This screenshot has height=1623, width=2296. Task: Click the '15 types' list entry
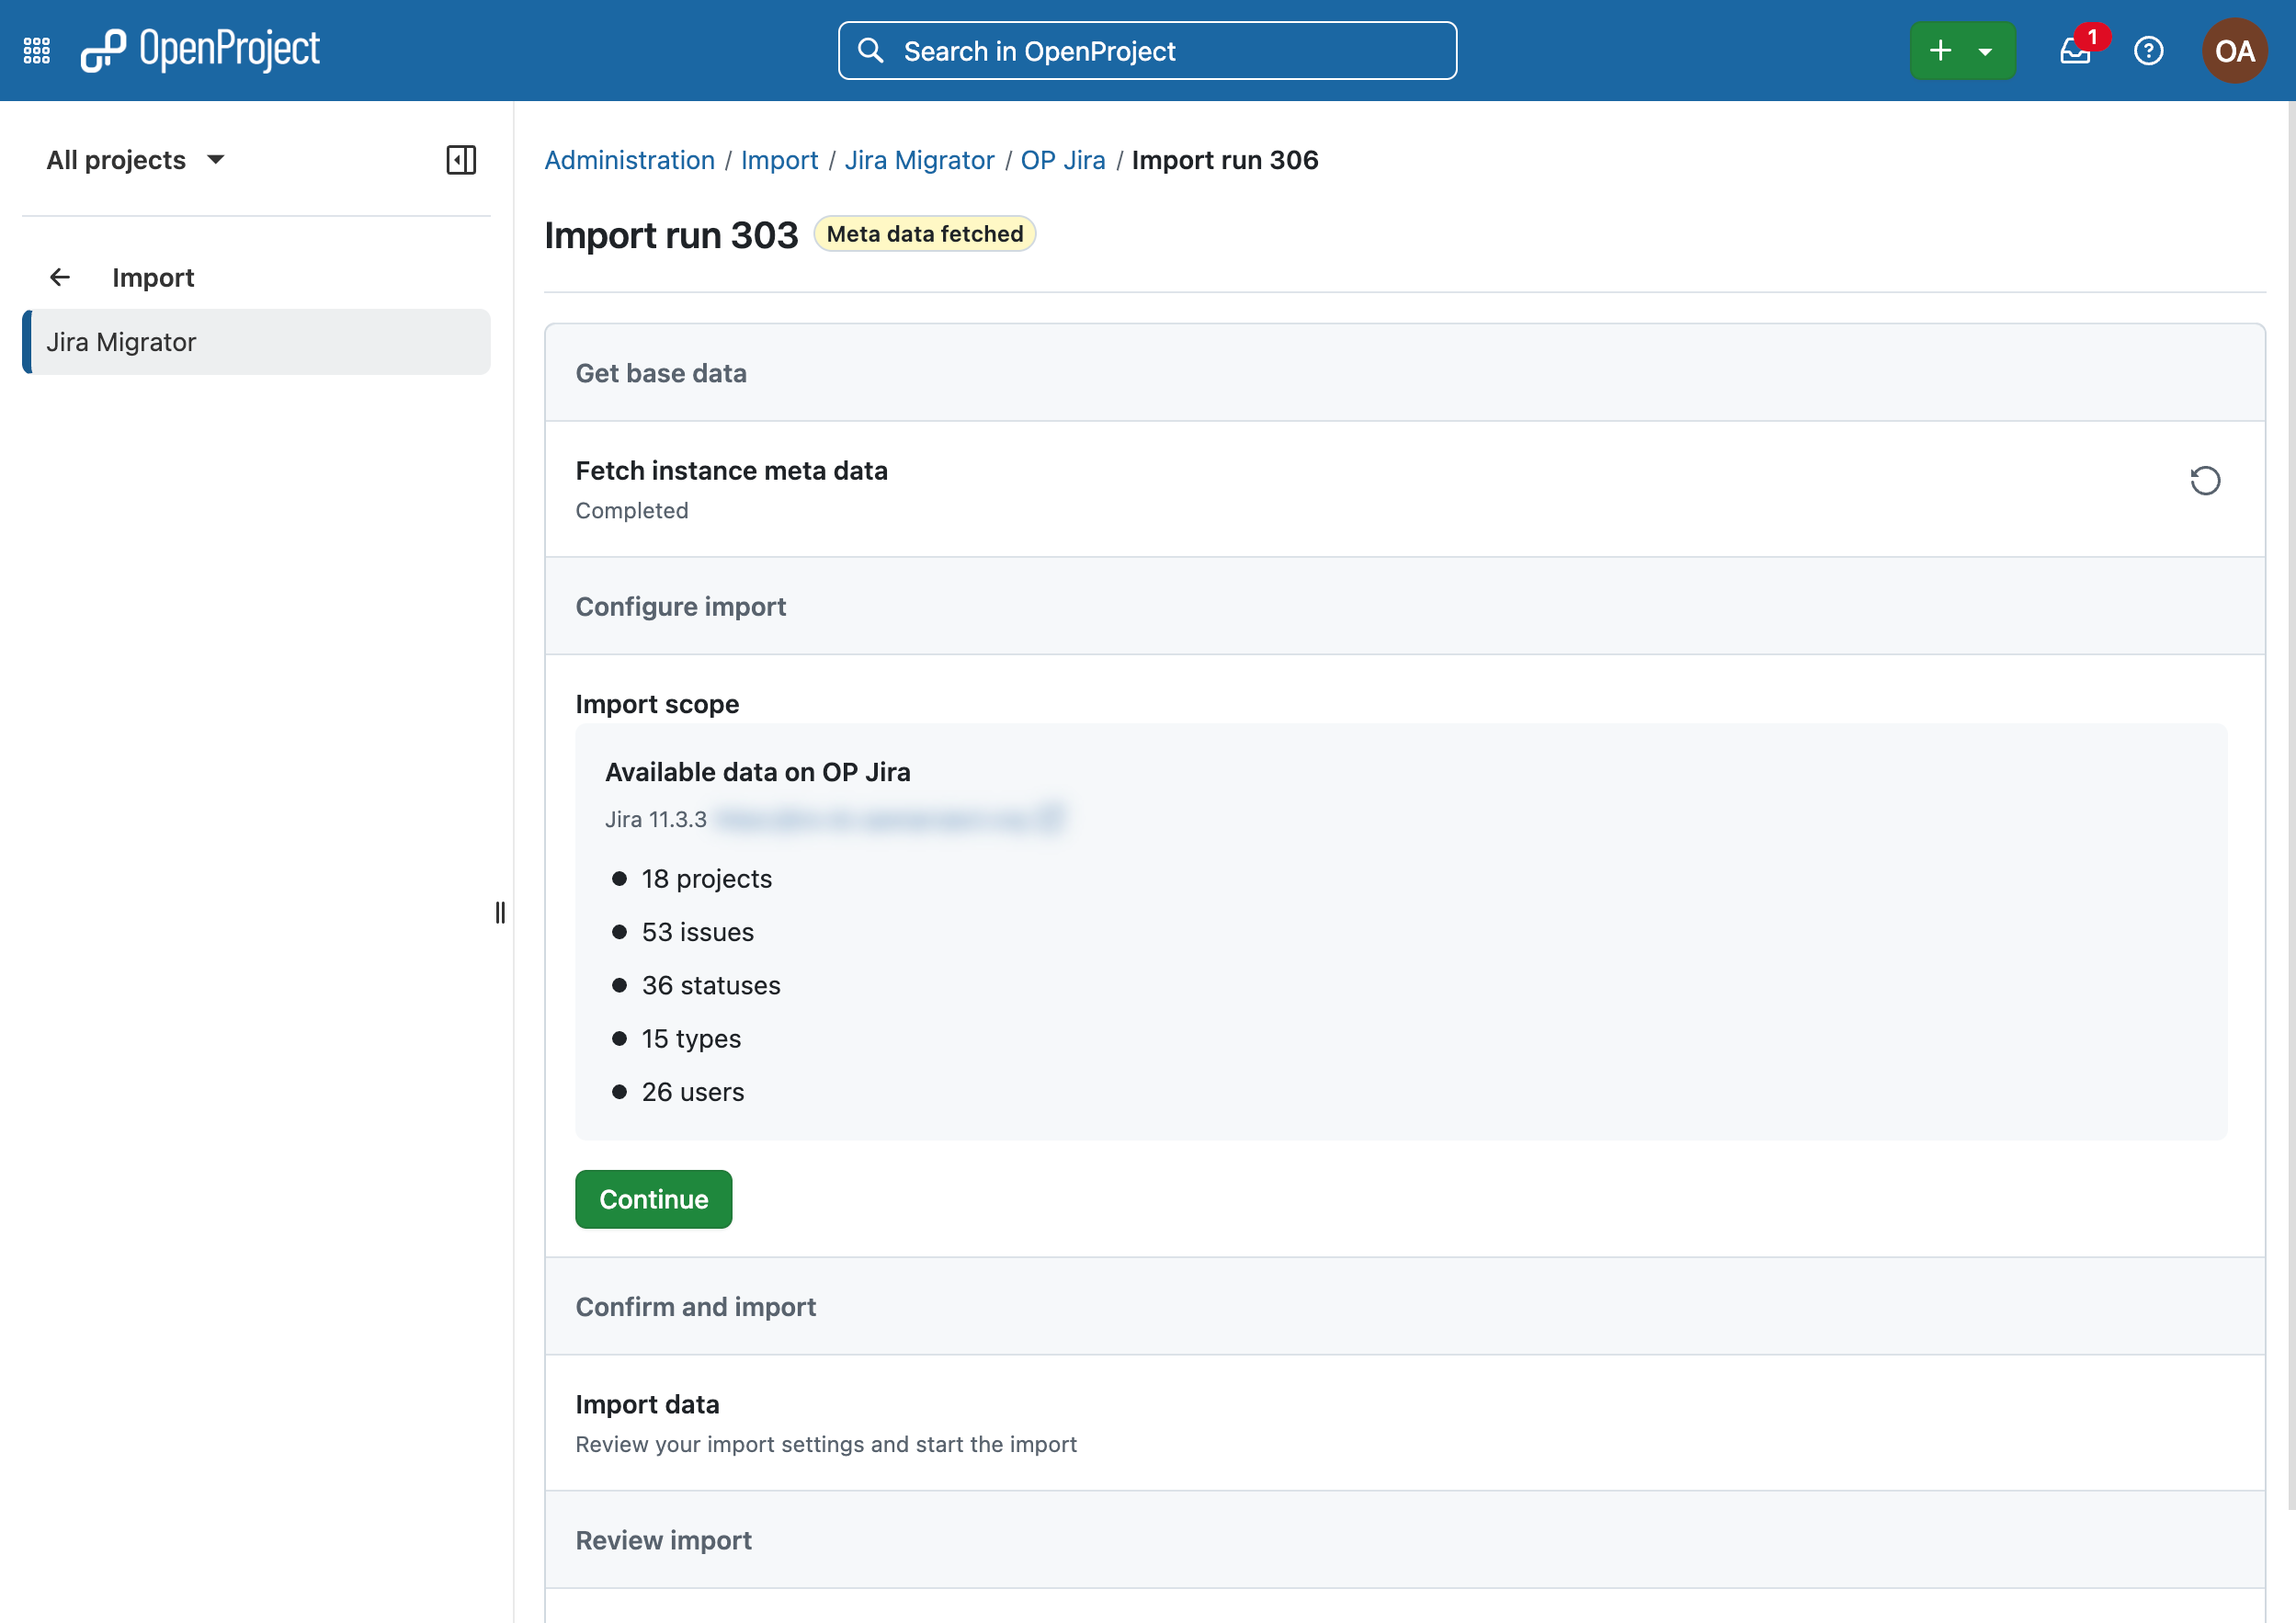(691, 1039)
